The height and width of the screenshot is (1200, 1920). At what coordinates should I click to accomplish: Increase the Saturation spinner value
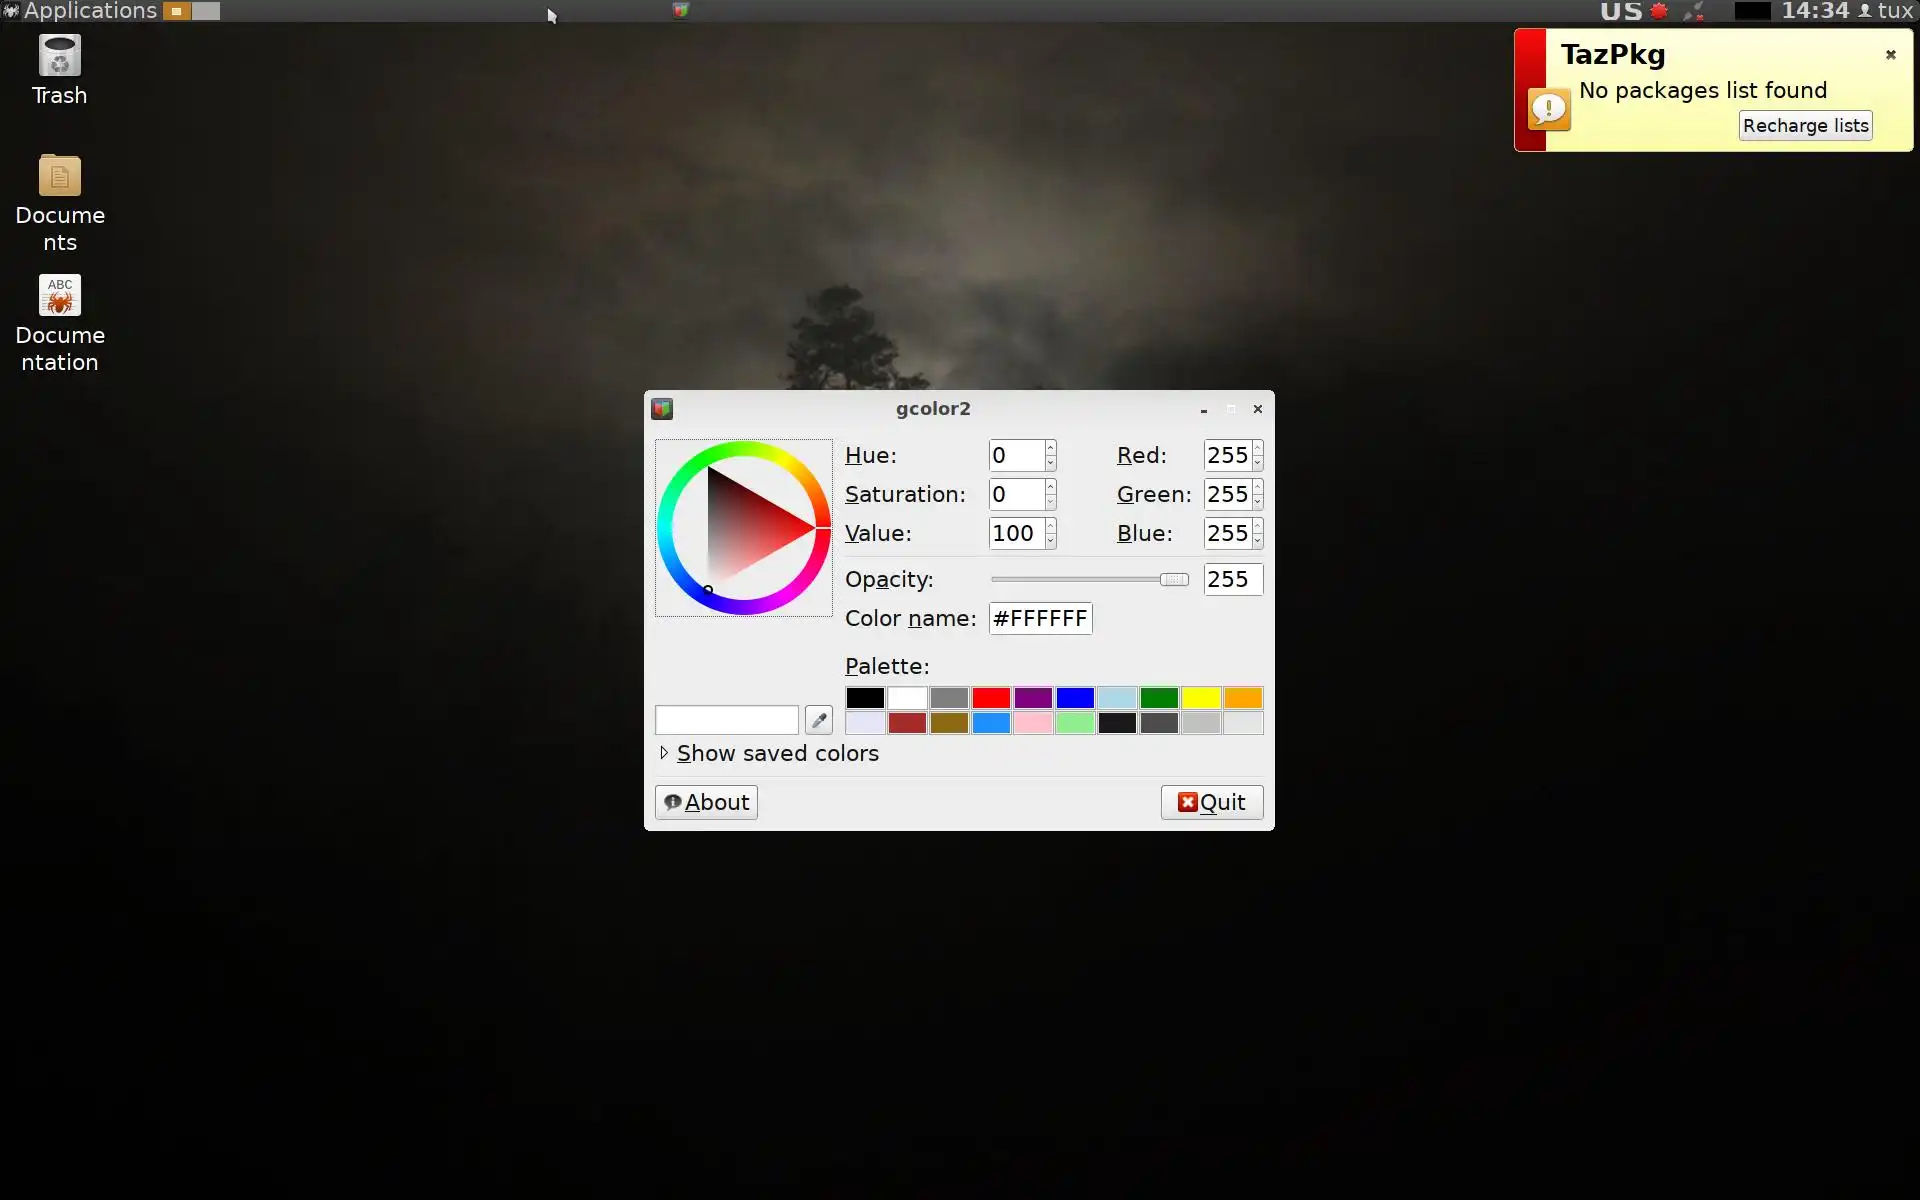(1050, 487)
